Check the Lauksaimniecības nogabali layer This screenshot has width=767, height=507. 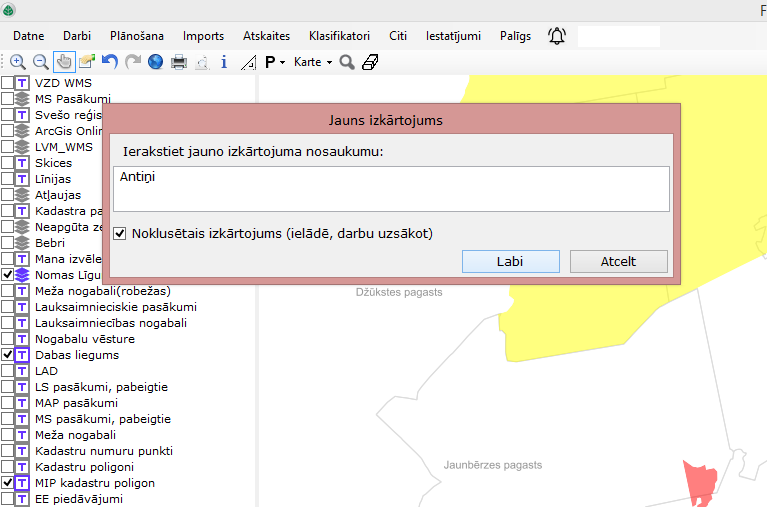pyautogui.click(x=7, y=323)
